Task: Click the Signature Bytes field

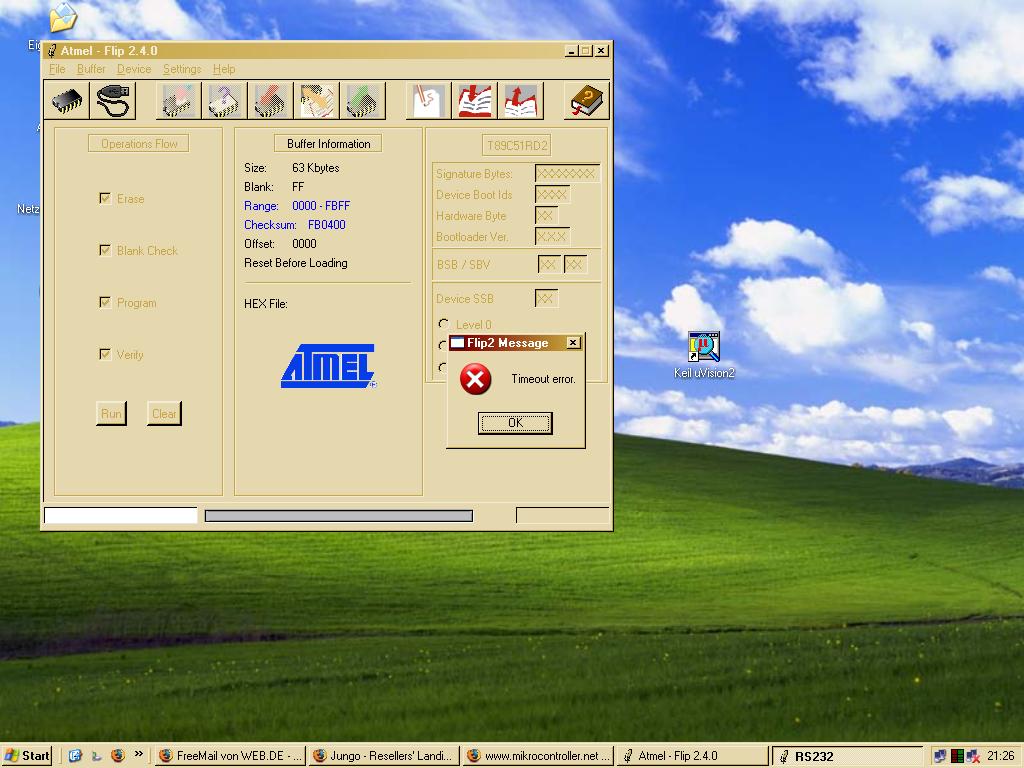Action: [x=568, y=173]
